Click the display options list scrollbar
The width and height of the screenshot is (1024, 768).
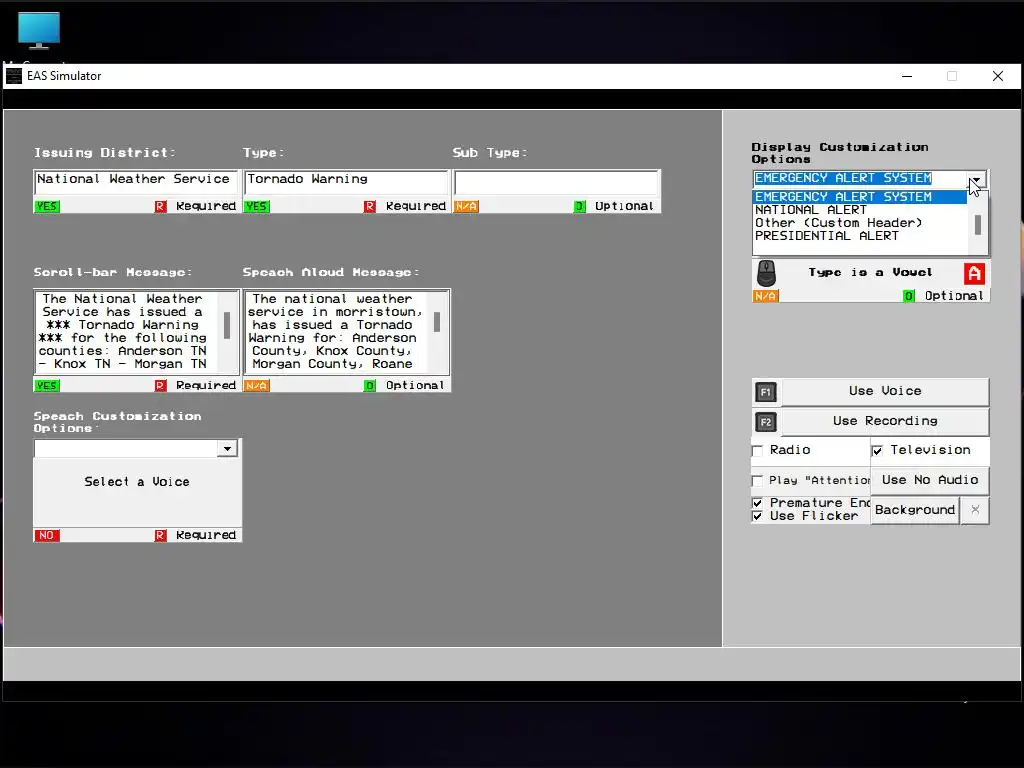pyautogui.click(x=978, y=223)
